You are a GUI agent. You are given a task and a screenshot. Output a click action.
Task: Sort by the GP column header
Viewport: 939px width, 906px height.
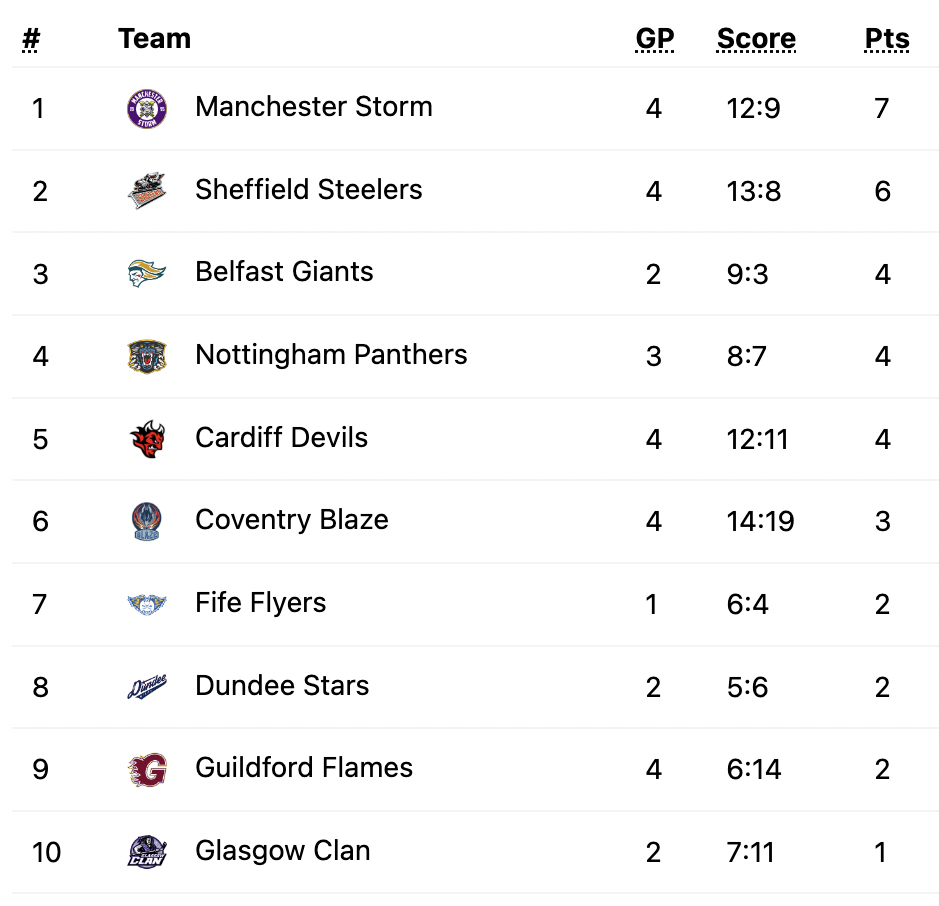point(655,39)
